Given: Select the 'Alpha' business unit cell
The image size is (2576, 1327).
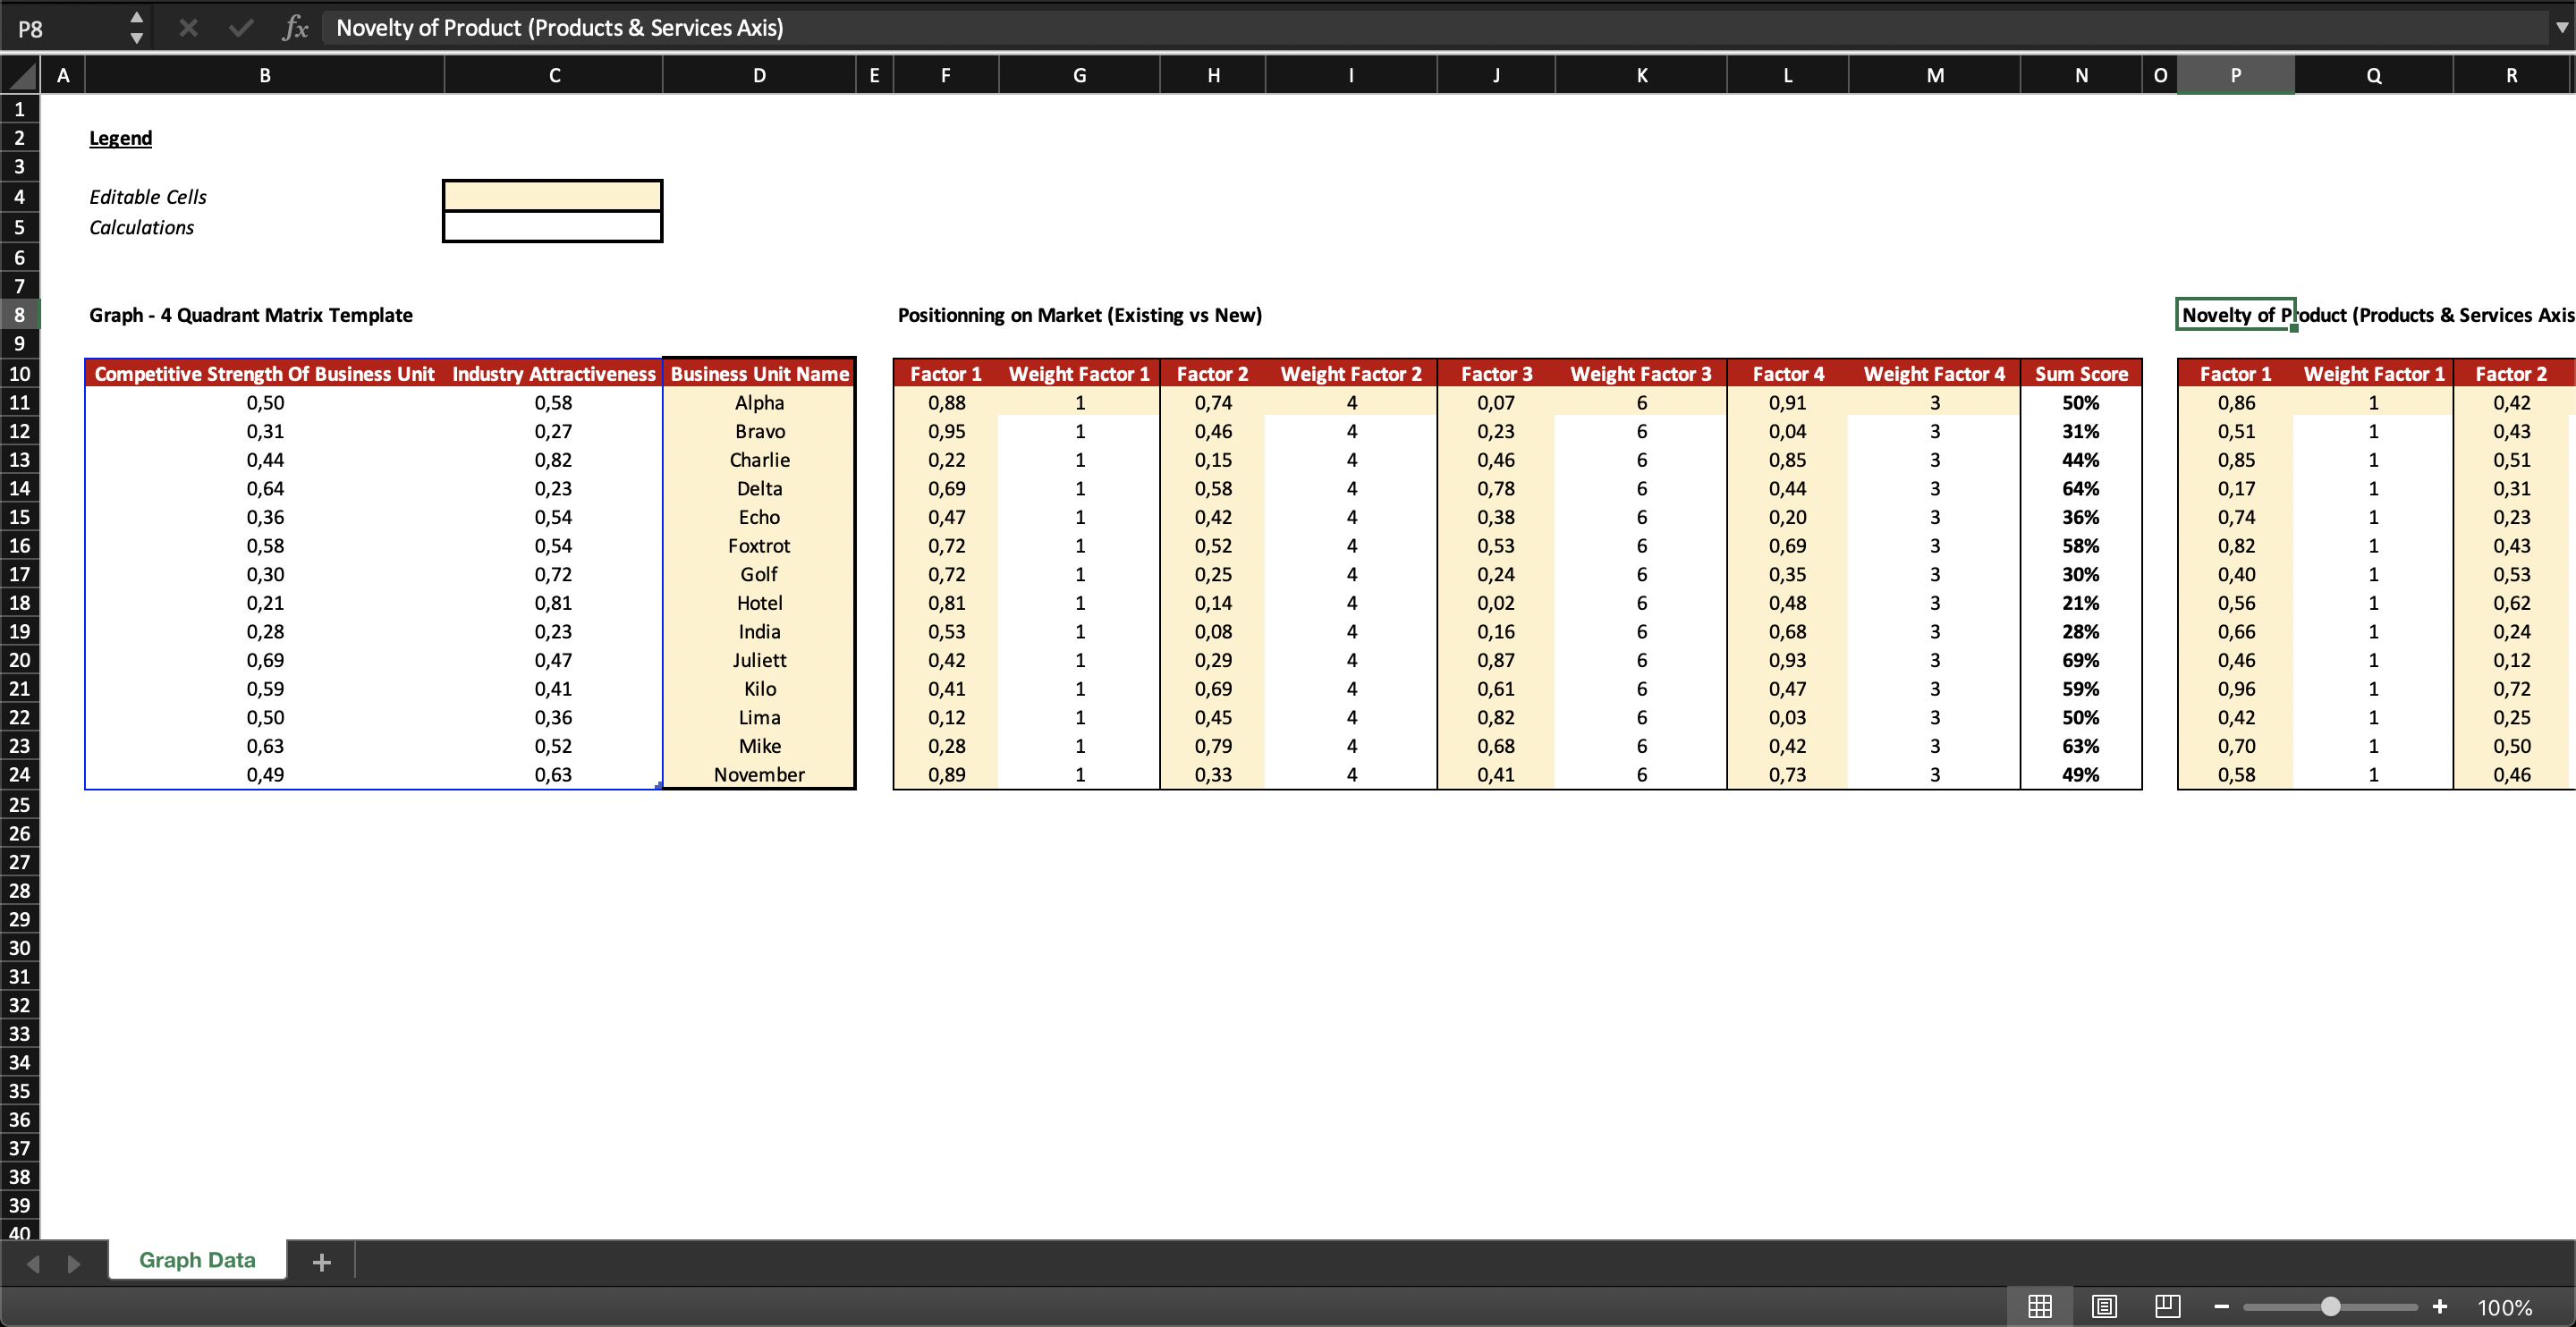Looking at the screenshot, I should point(759,403).
